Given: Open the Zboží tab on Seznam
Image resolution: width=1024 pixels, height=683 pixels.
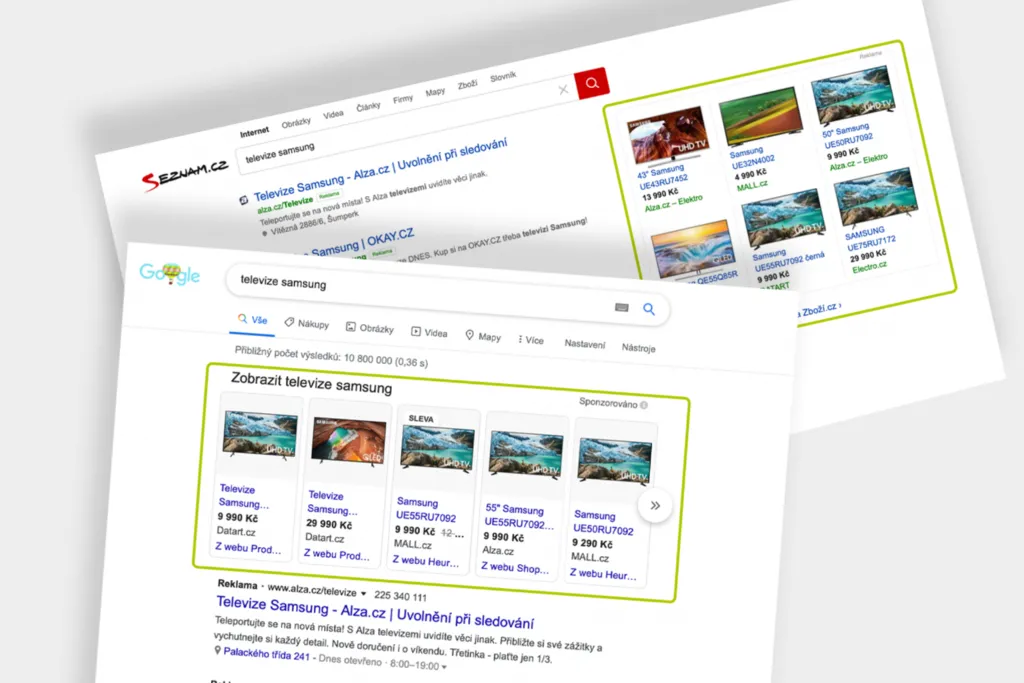Looking at the screenshot, I should [x=468, y=85].
